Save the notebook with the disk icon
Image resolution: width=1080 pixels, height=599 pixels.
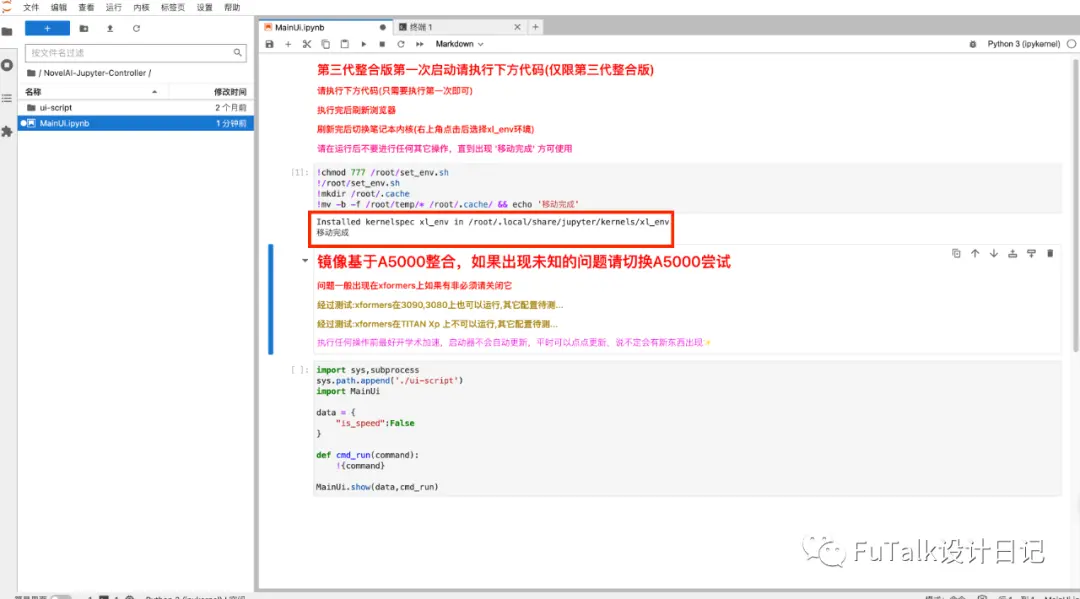[x=269, y=44]
